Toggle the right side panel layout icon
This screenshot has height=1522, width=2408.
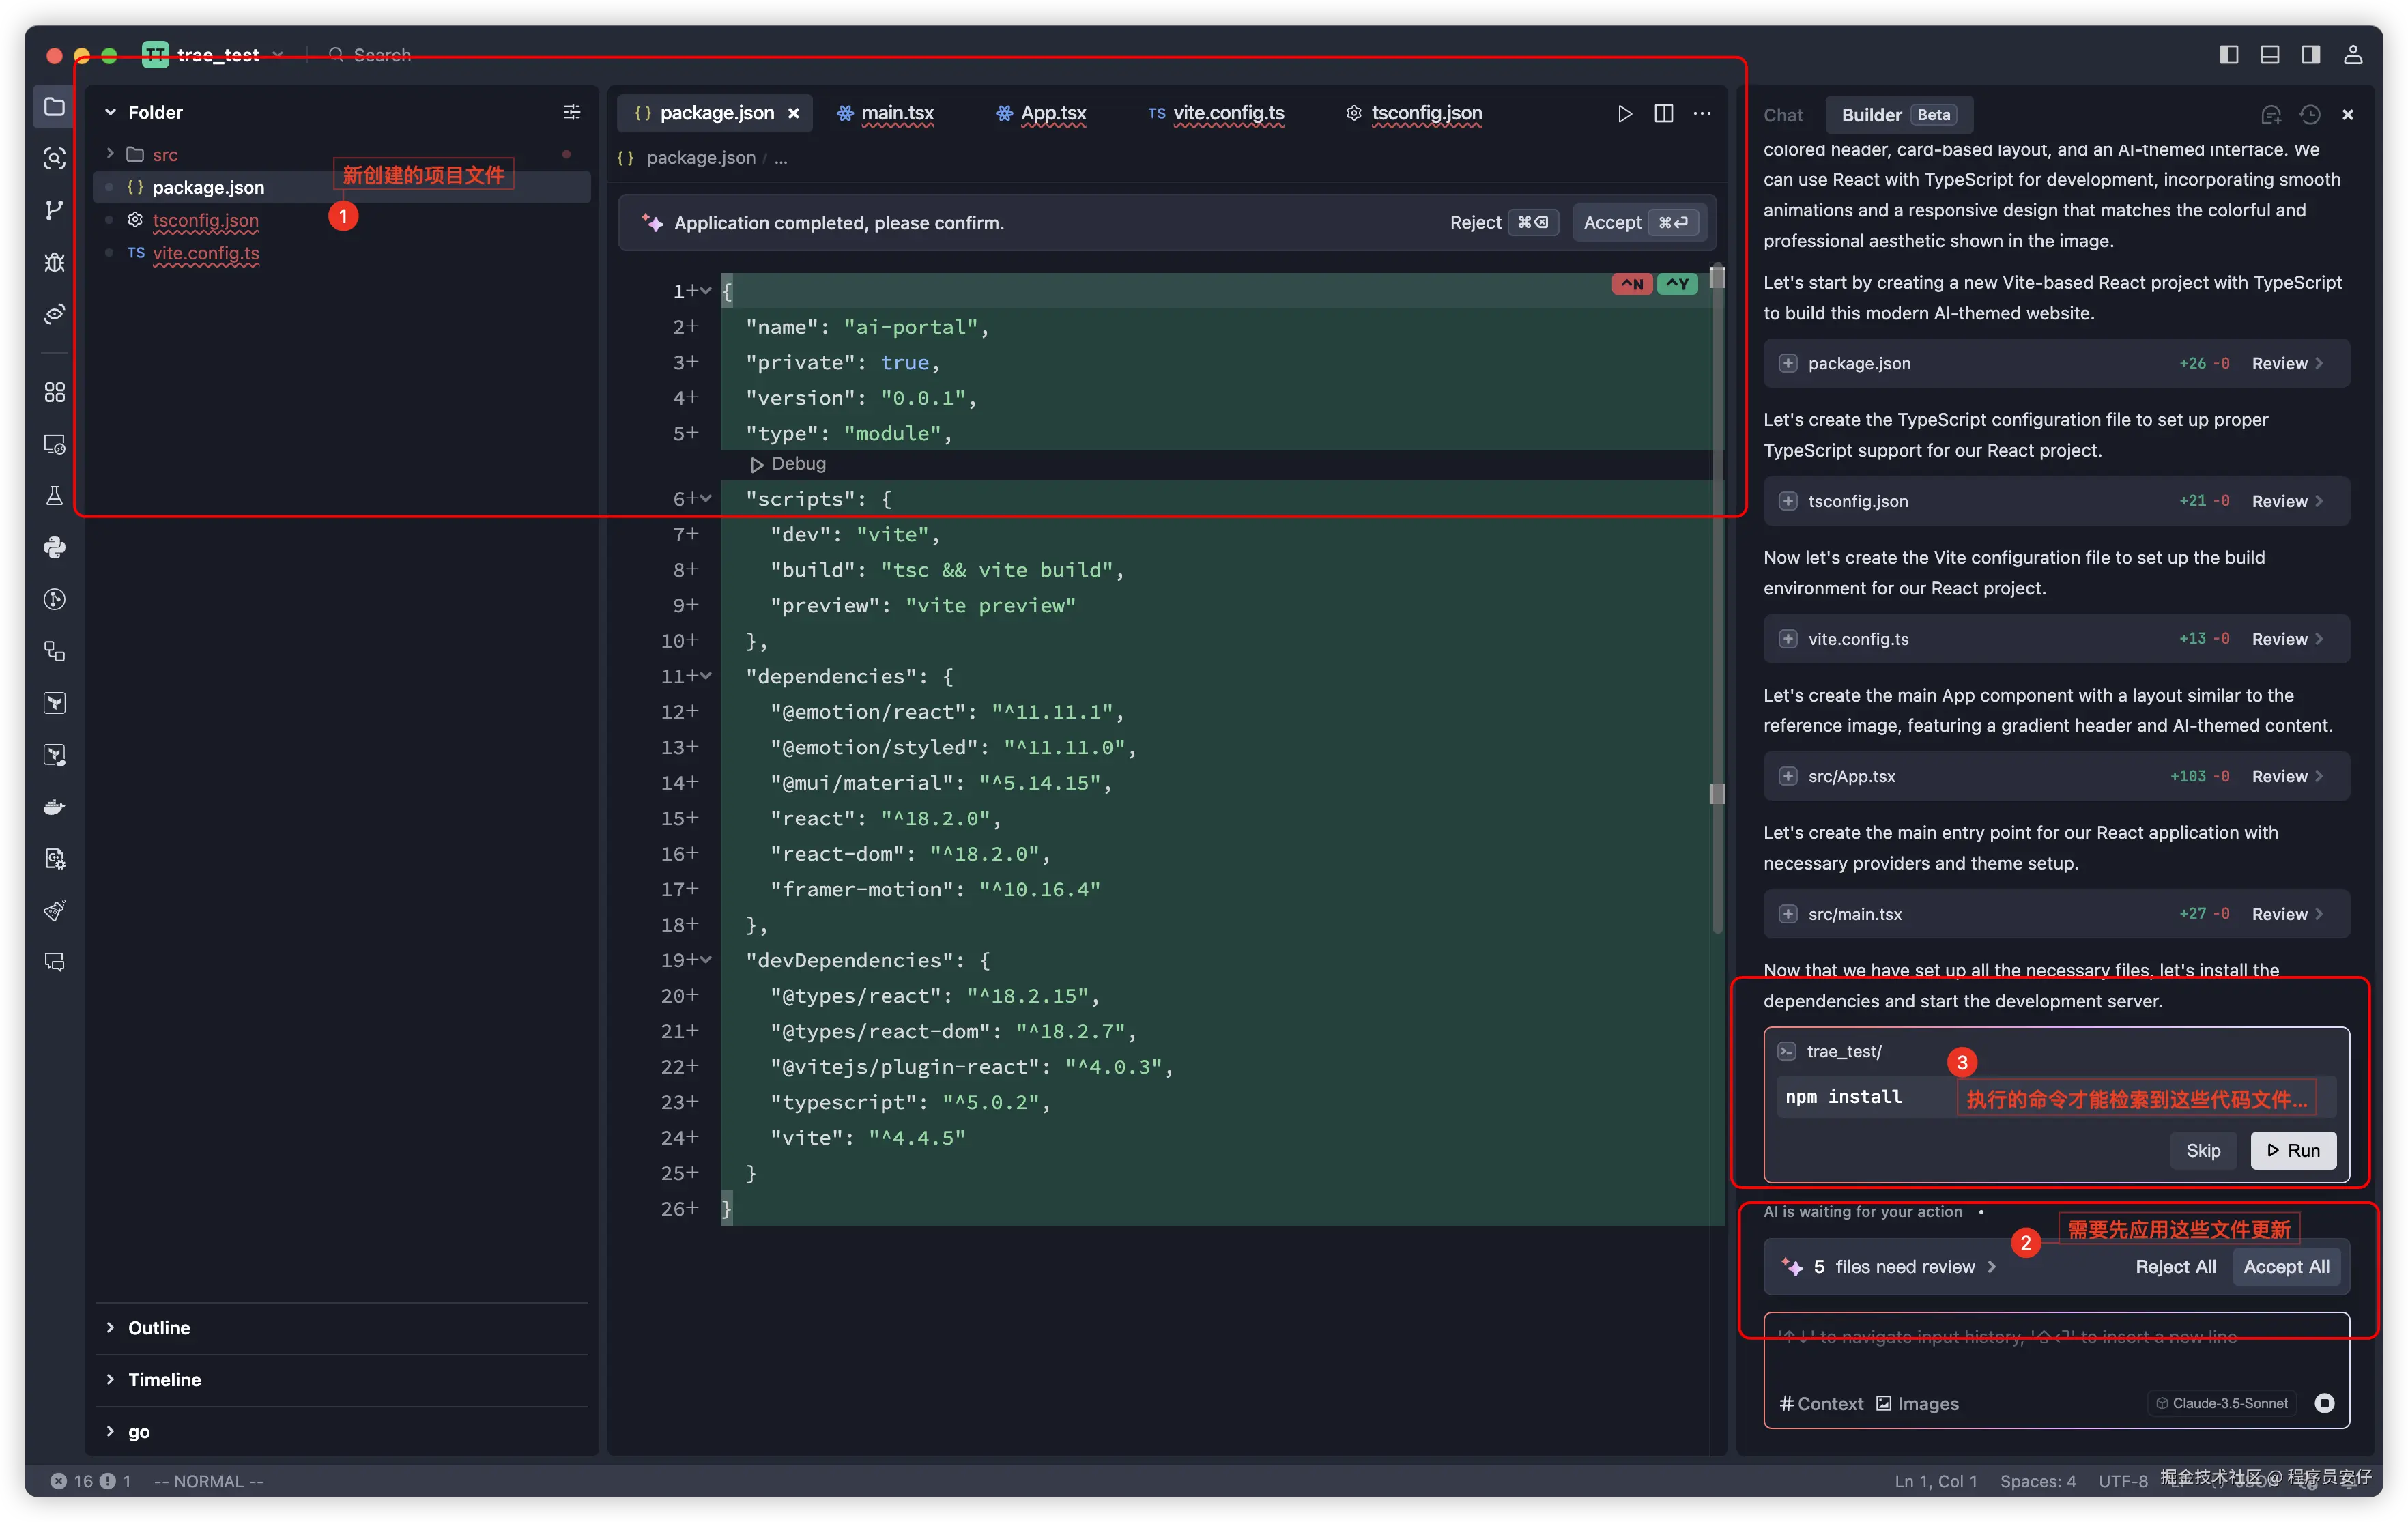pos(2311,55)
